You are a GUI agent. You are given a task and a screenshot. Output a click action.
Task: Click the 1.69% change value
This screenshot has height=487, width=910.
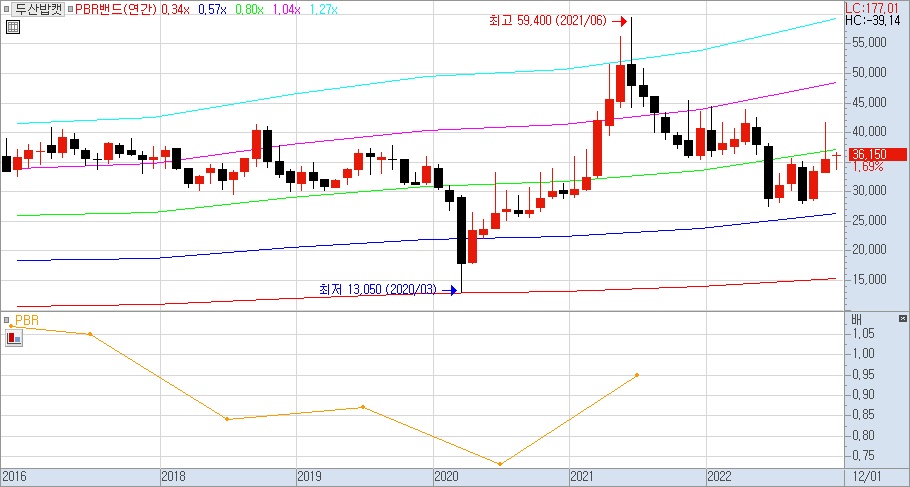(x=868, y=167)
